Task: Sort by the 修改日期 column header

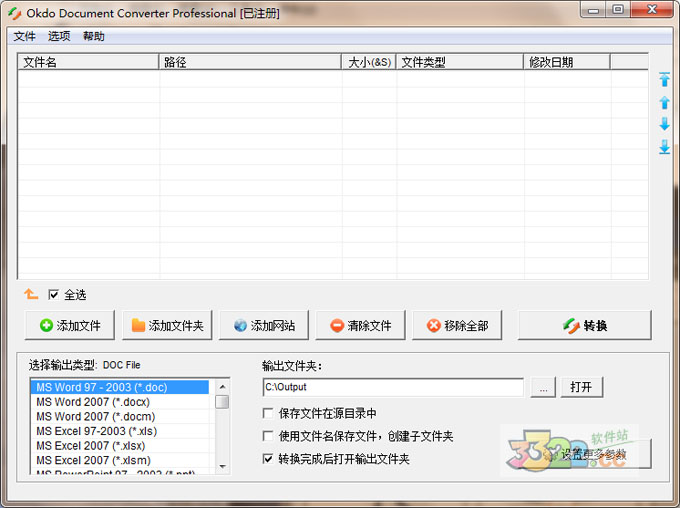Action: (567, 62)
